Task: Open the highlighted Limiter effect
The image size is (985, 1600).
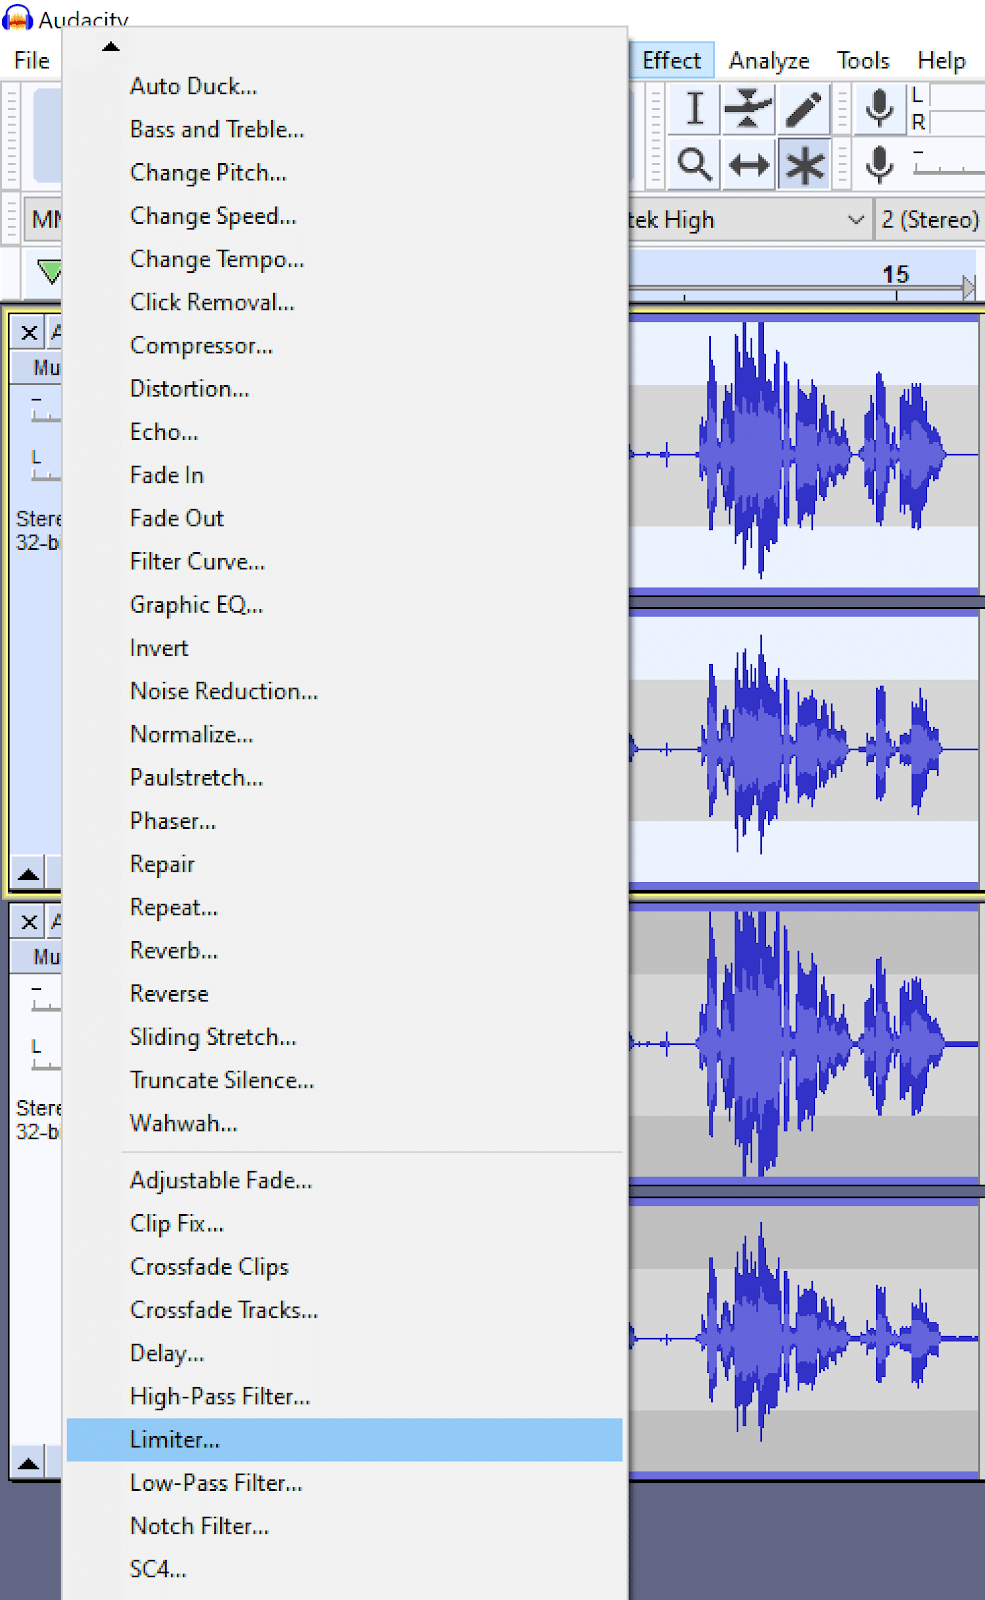Action: (345, 1439)
